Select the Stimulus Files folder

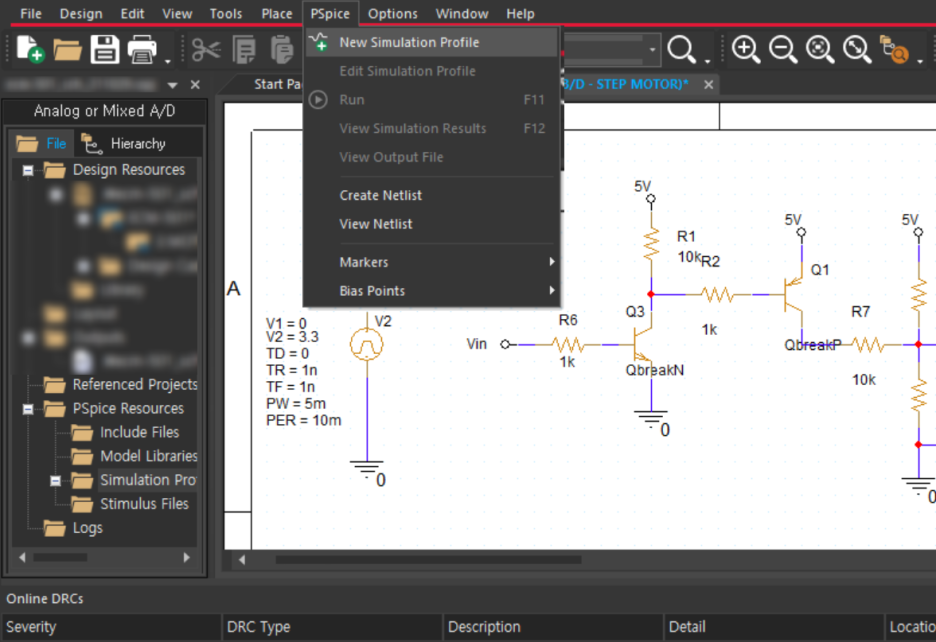130,504
